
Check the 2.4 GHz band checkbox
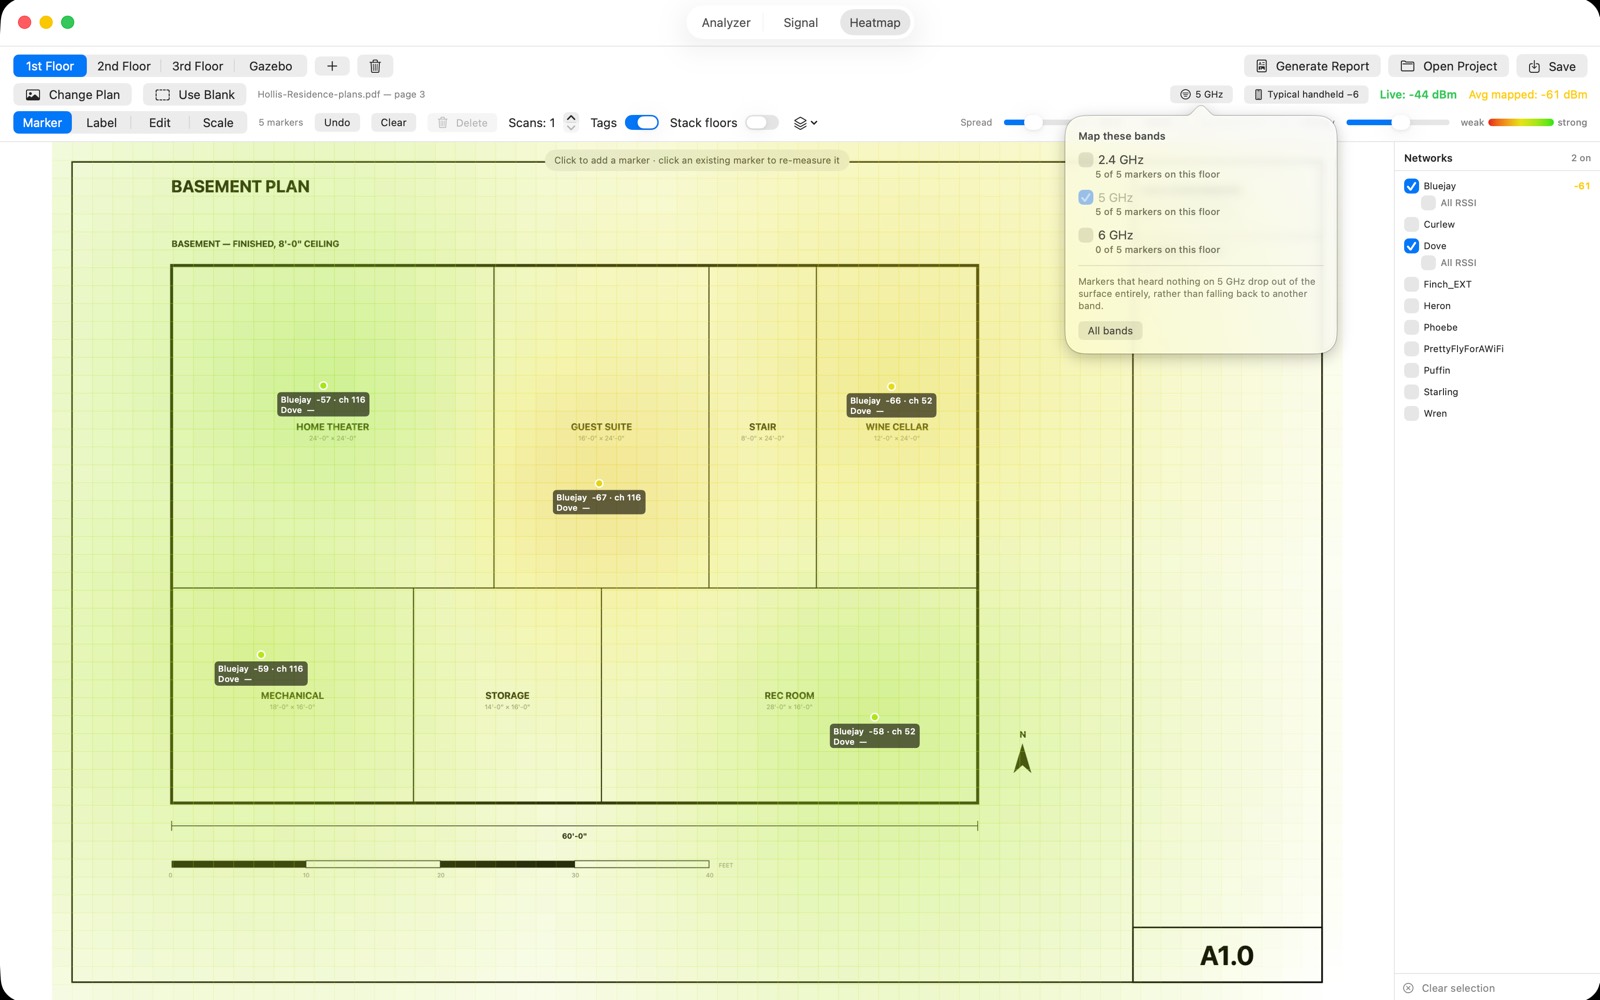tap(1086, 160)
